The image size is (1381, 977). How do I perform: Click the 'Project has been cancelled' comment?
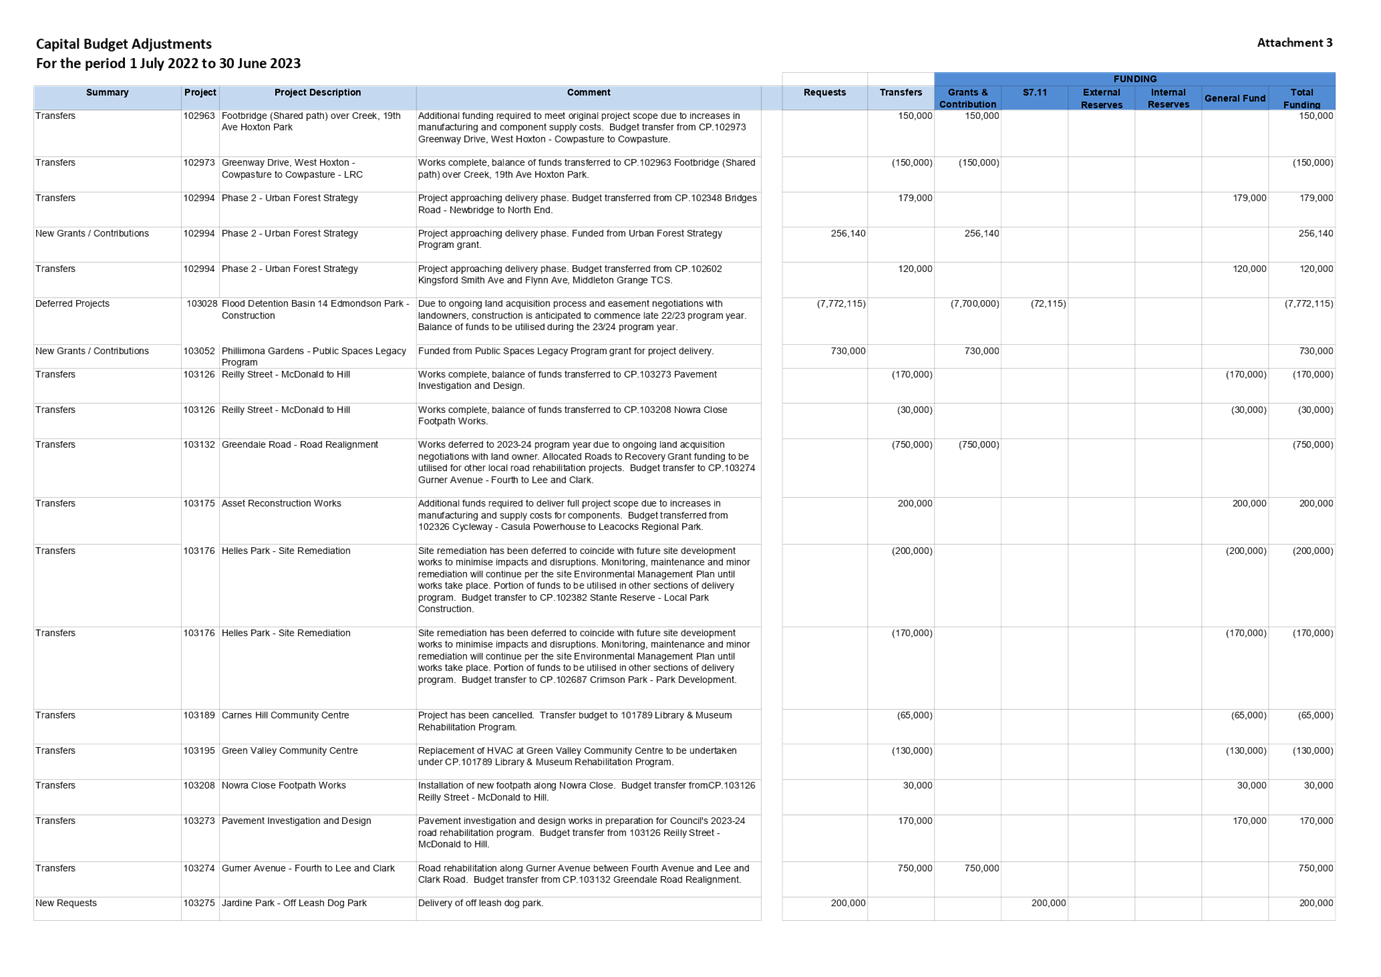575,722
